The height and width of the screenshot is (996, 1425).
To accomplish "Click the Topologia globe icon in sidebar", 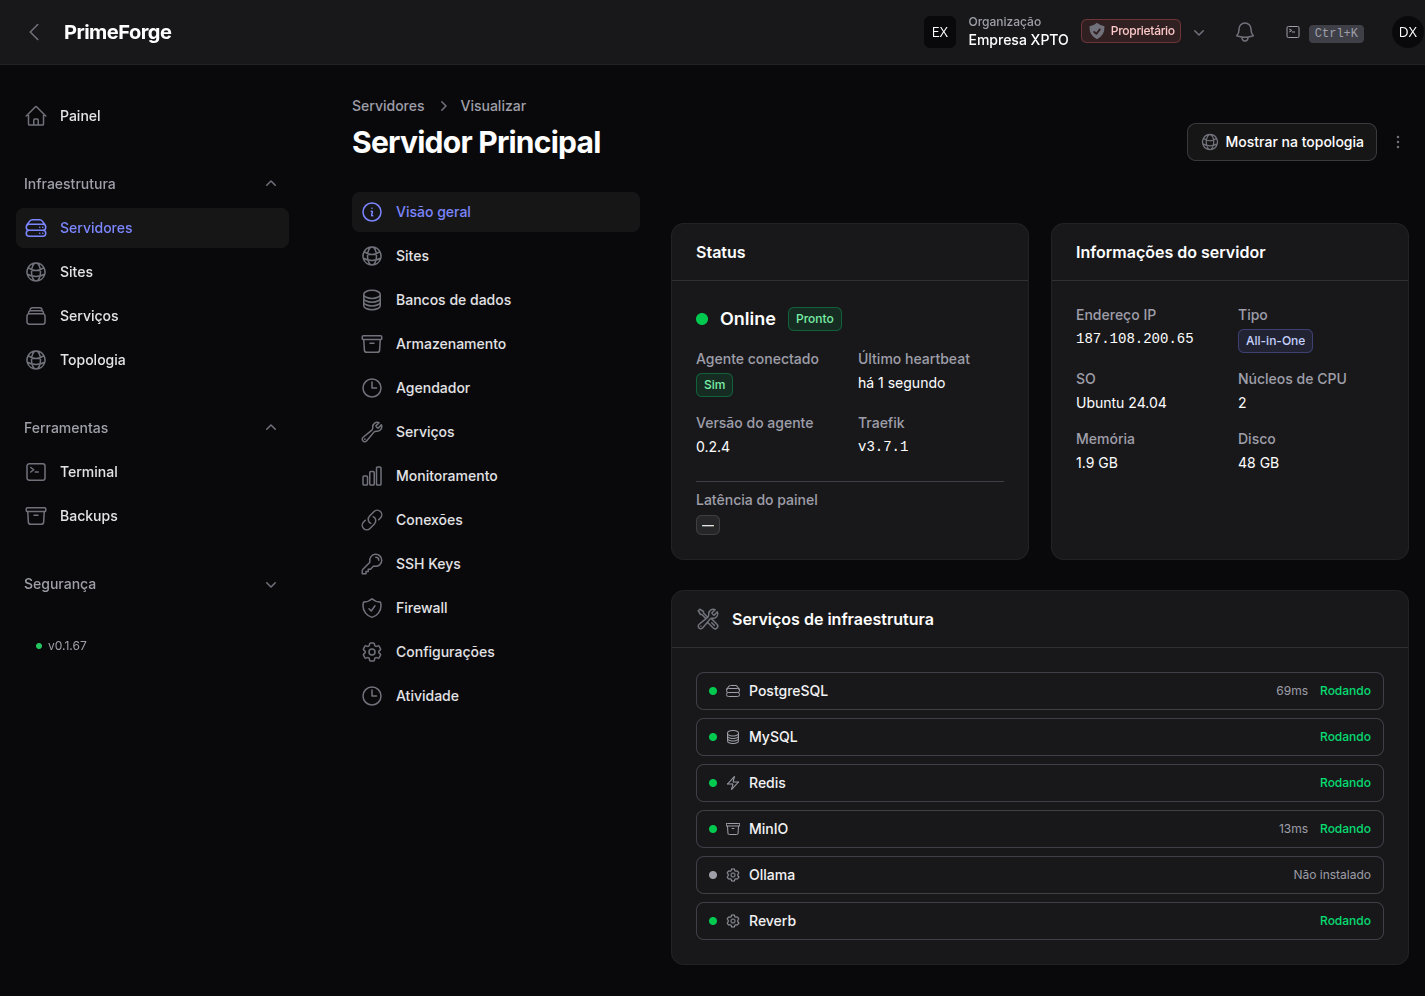I will coord(36,360).
